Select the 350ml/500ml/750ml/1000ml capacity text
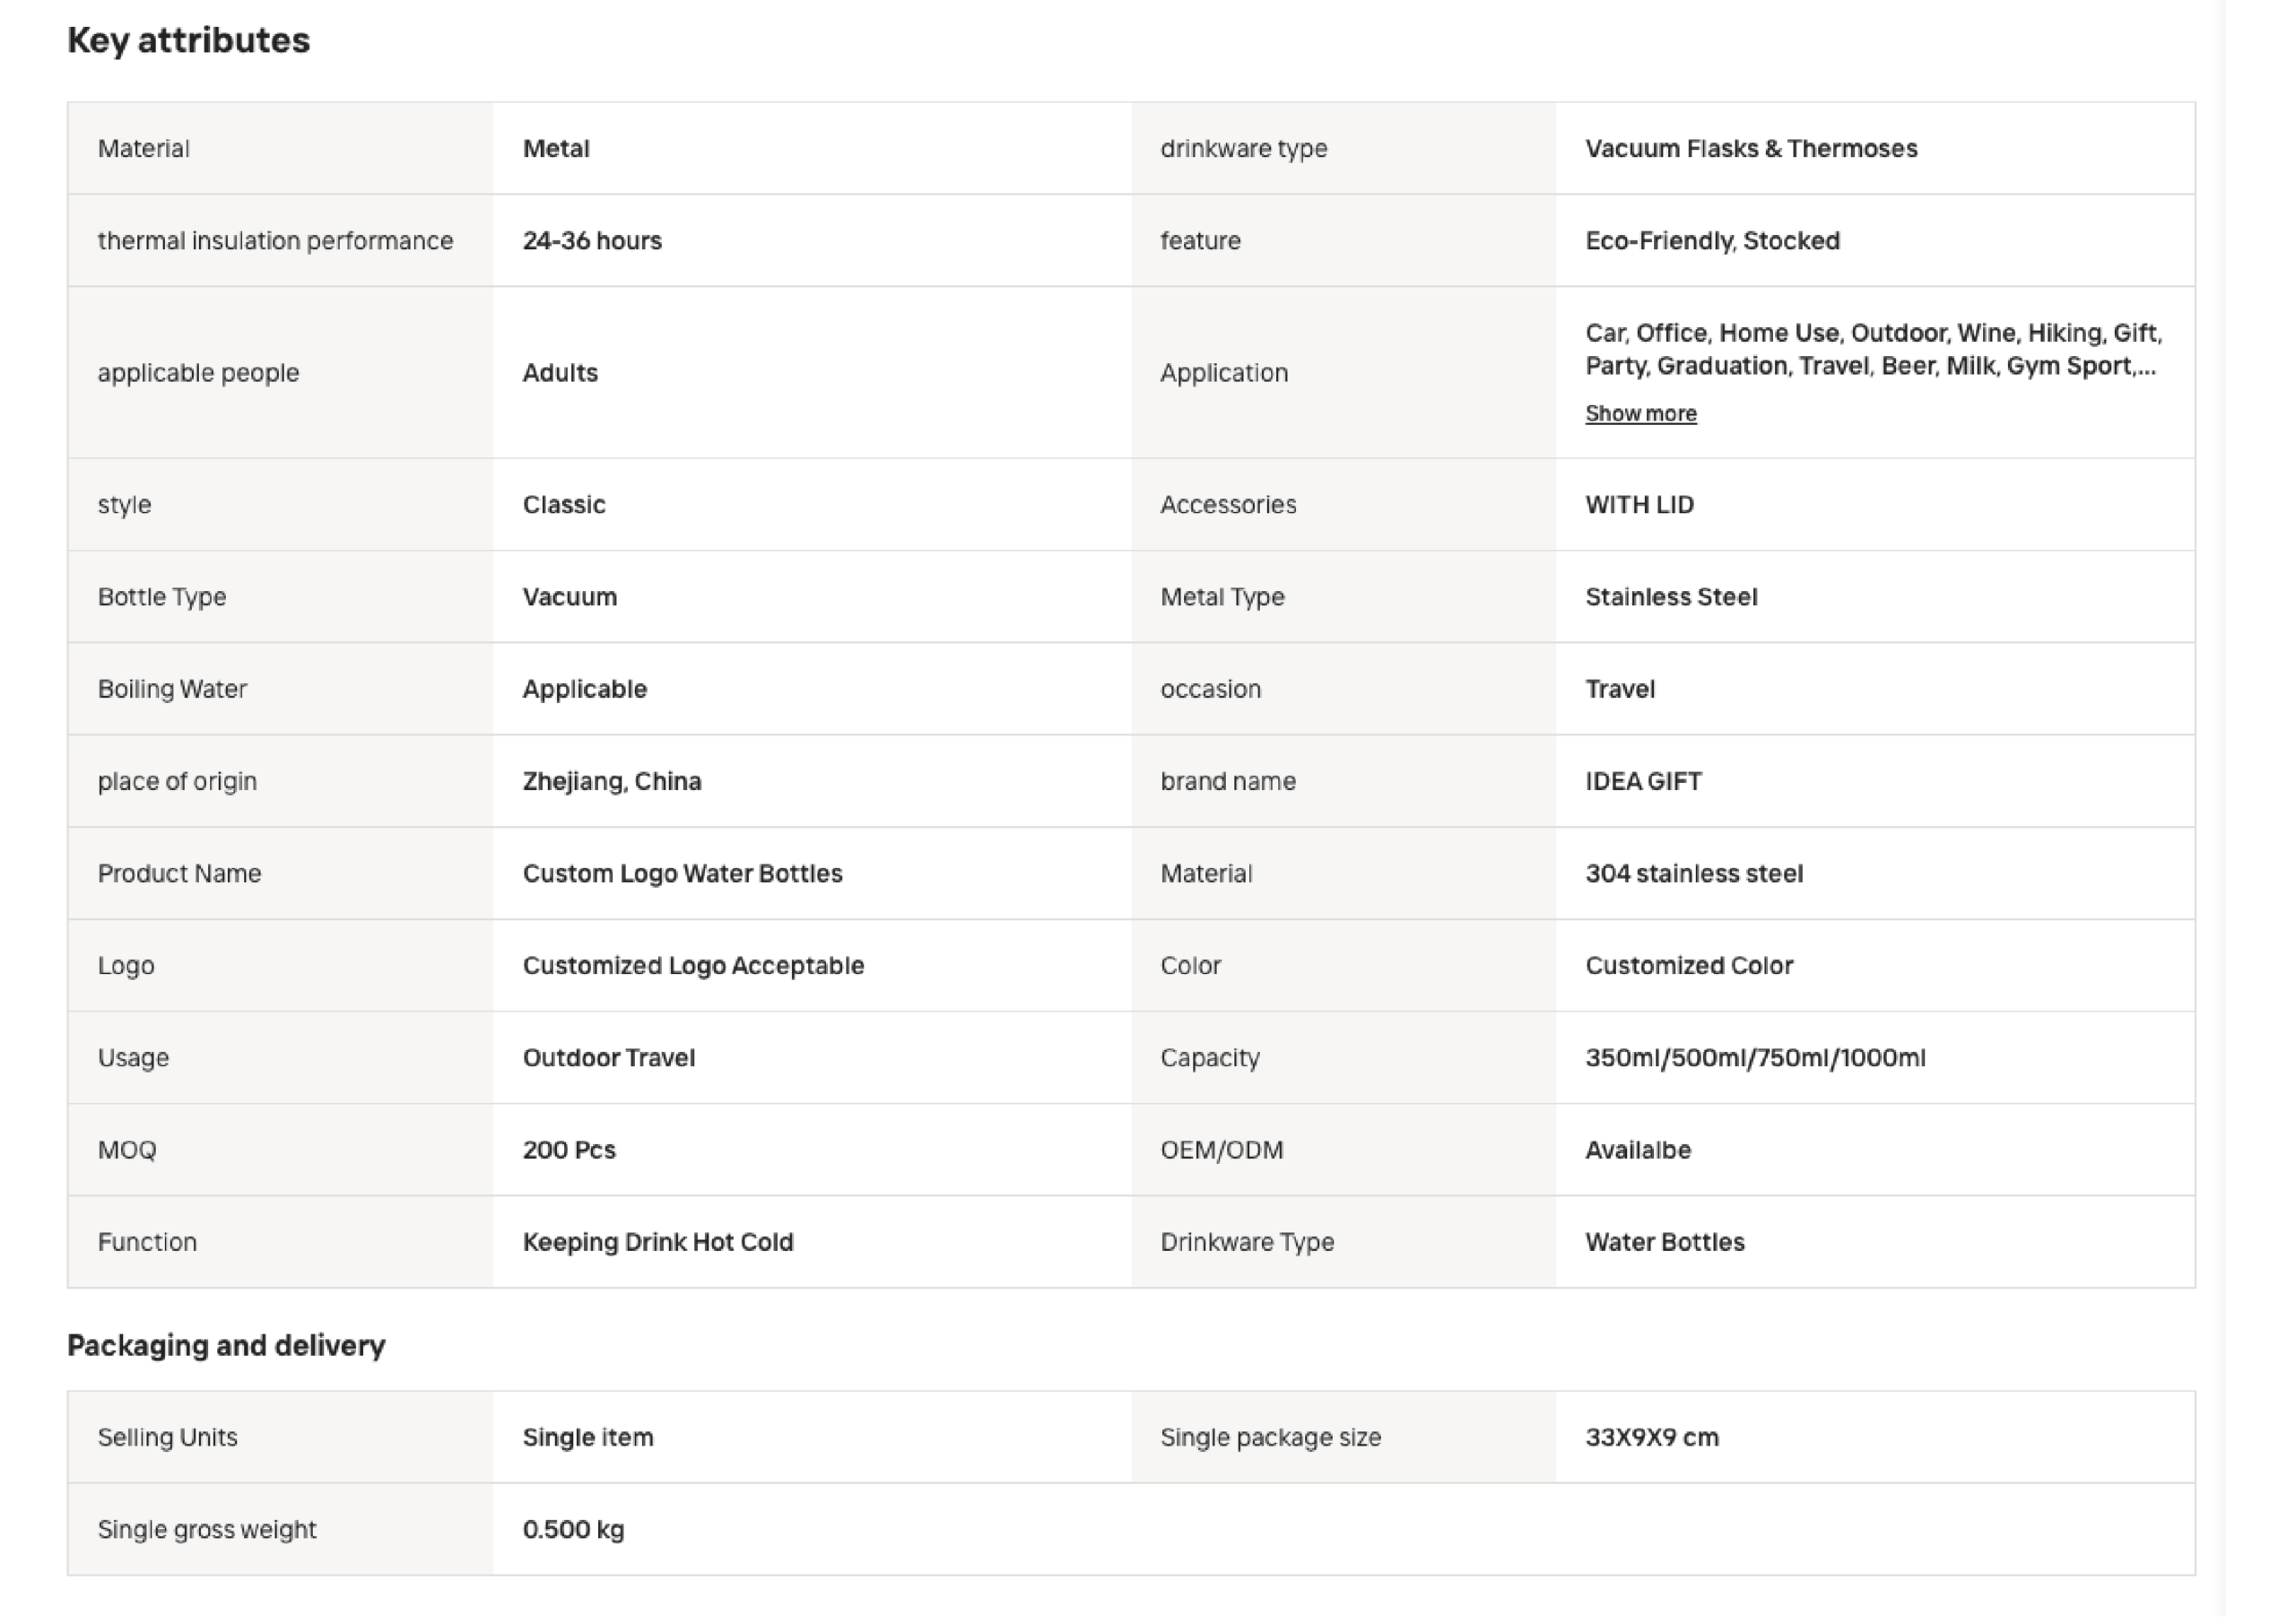This screenshot has width=2296, height=1624. pyautogui.click(x=1755, y=1058)
